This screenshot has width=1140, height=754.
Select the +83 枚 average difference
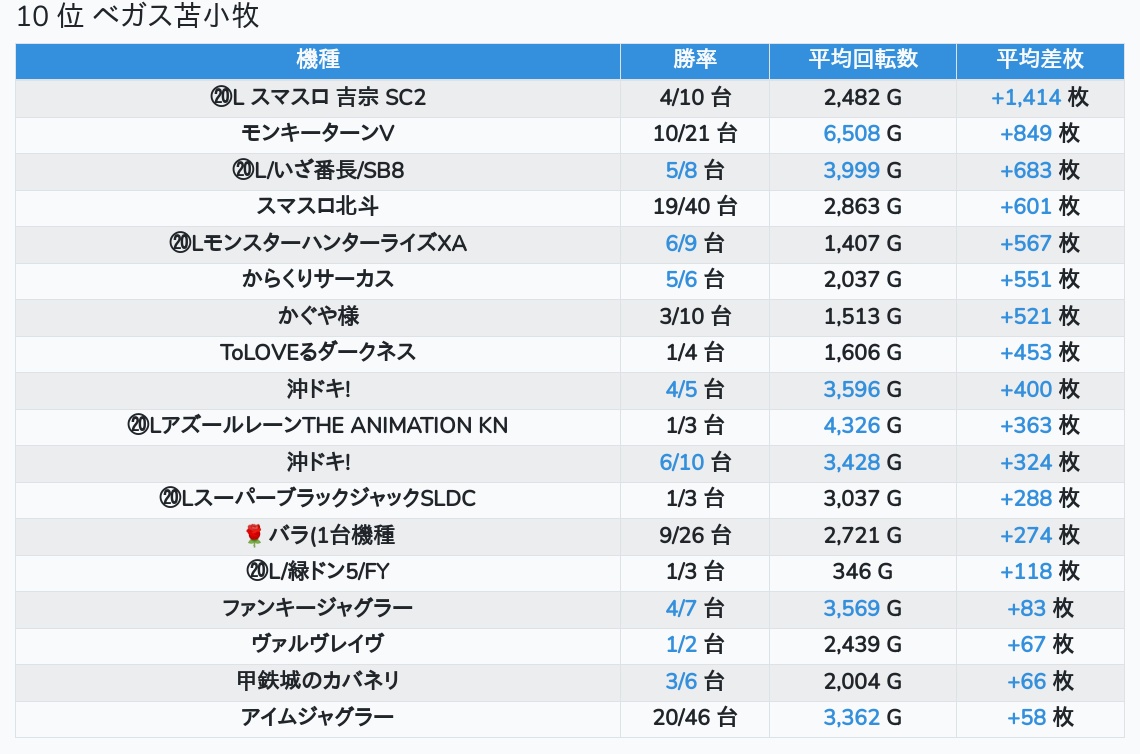click(1040, 608)
